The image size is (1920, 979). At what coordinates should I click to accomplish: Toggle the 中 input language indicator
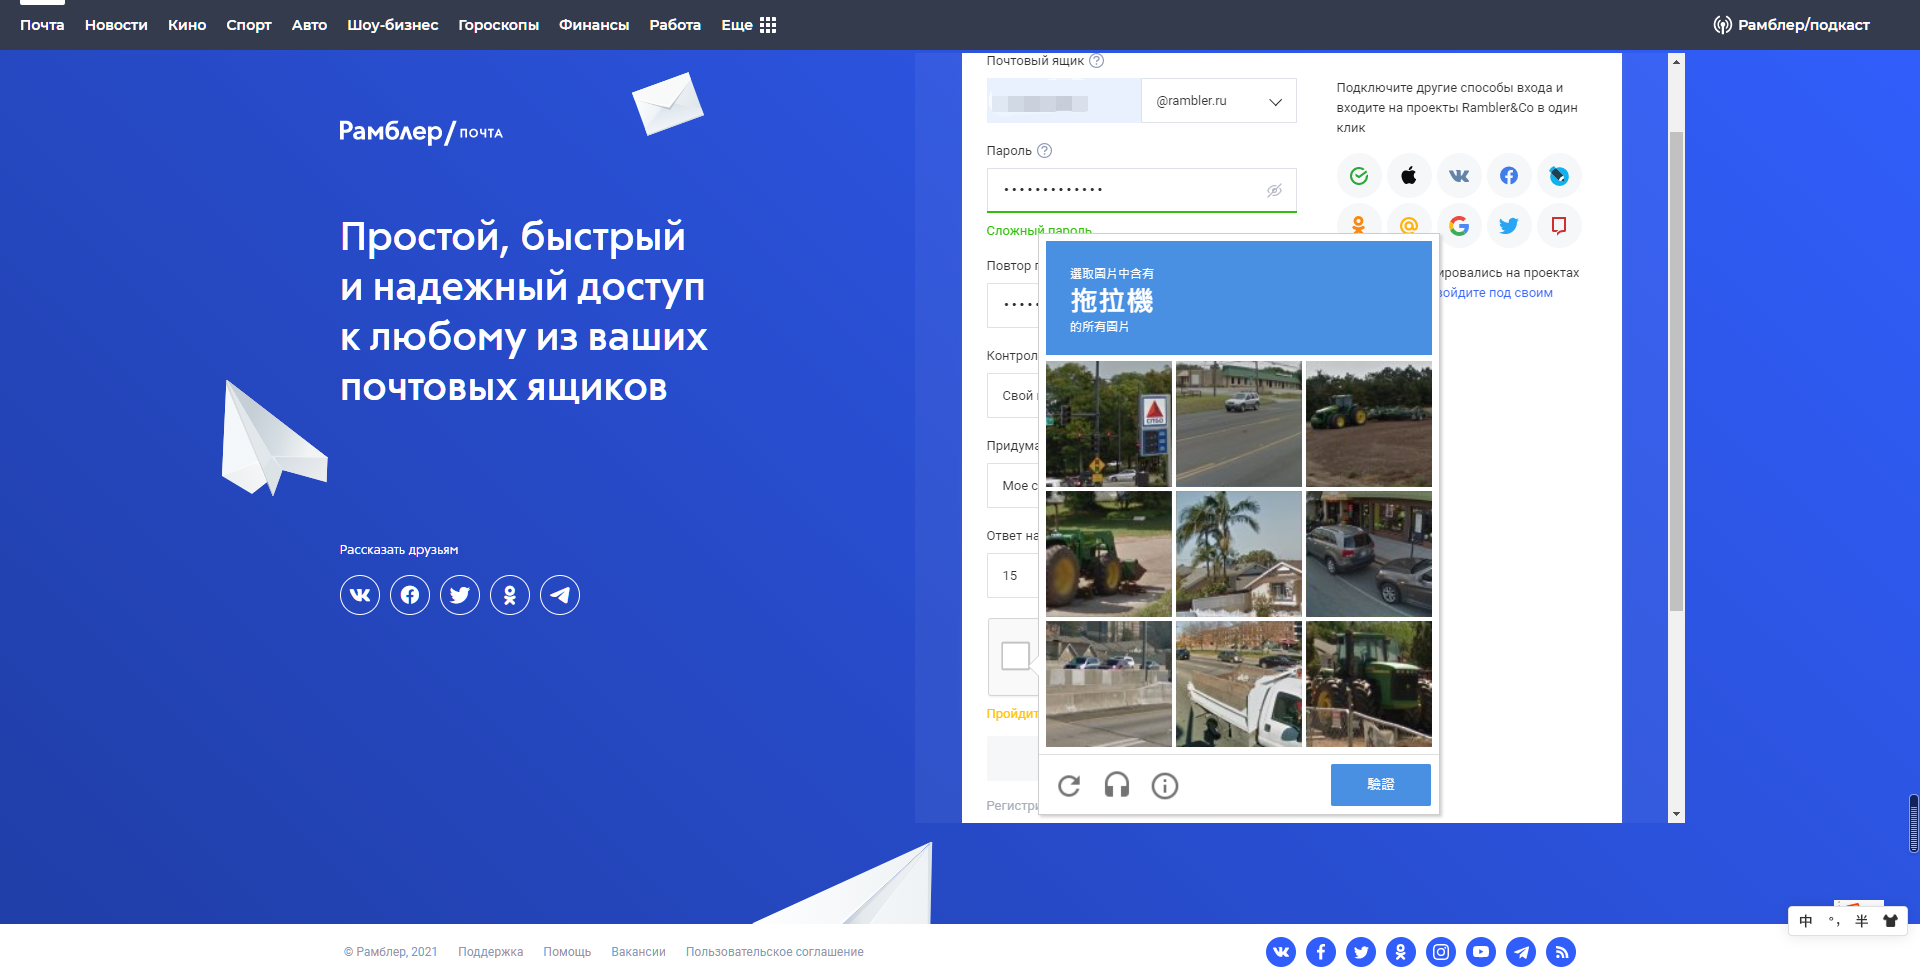(x=1805, y=921)
